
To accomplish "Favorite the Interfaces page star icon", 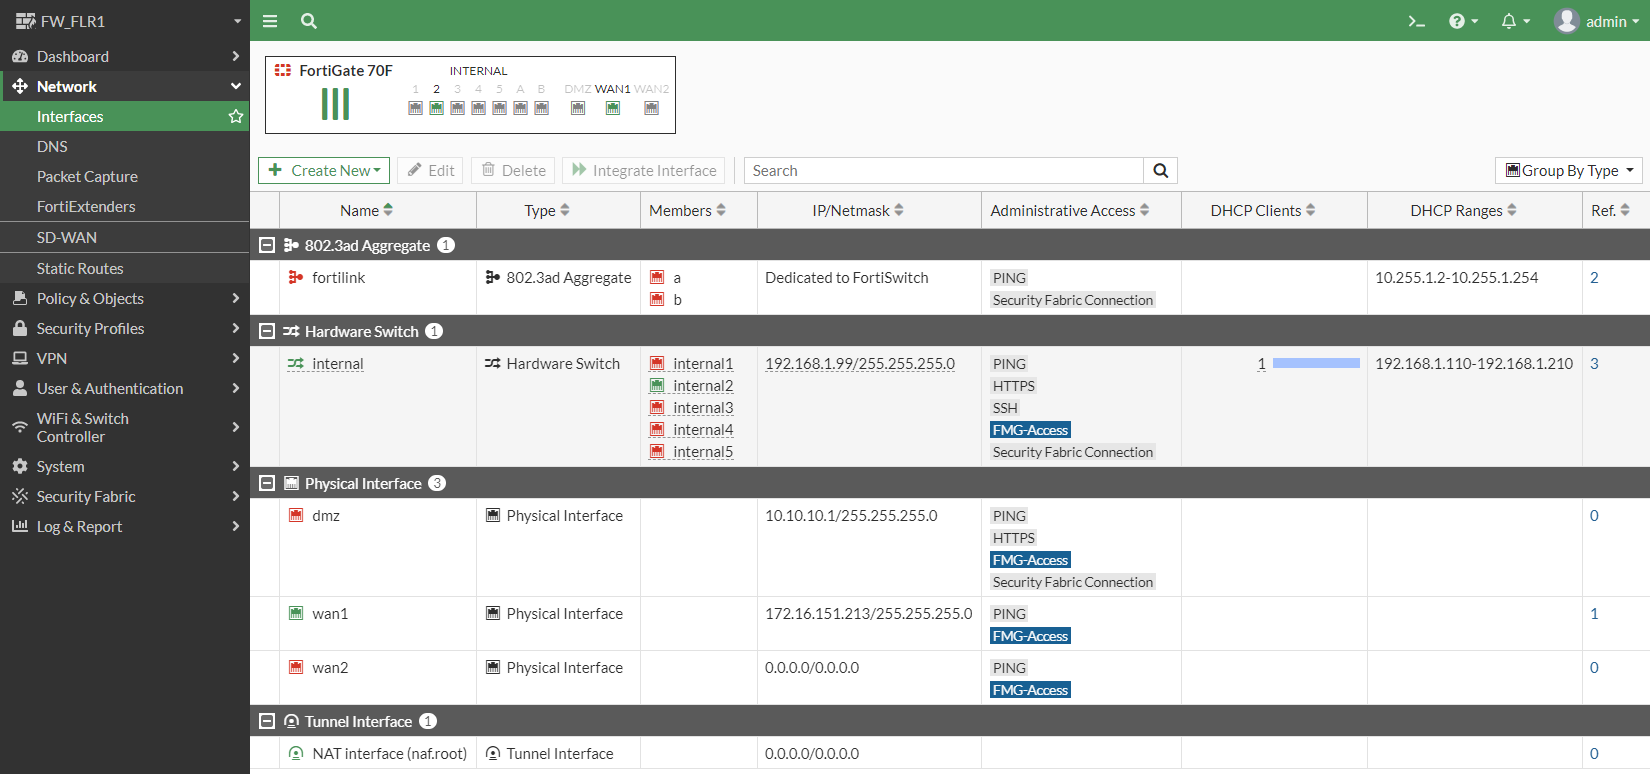I will pyautogui.click(x=236, y=116).
